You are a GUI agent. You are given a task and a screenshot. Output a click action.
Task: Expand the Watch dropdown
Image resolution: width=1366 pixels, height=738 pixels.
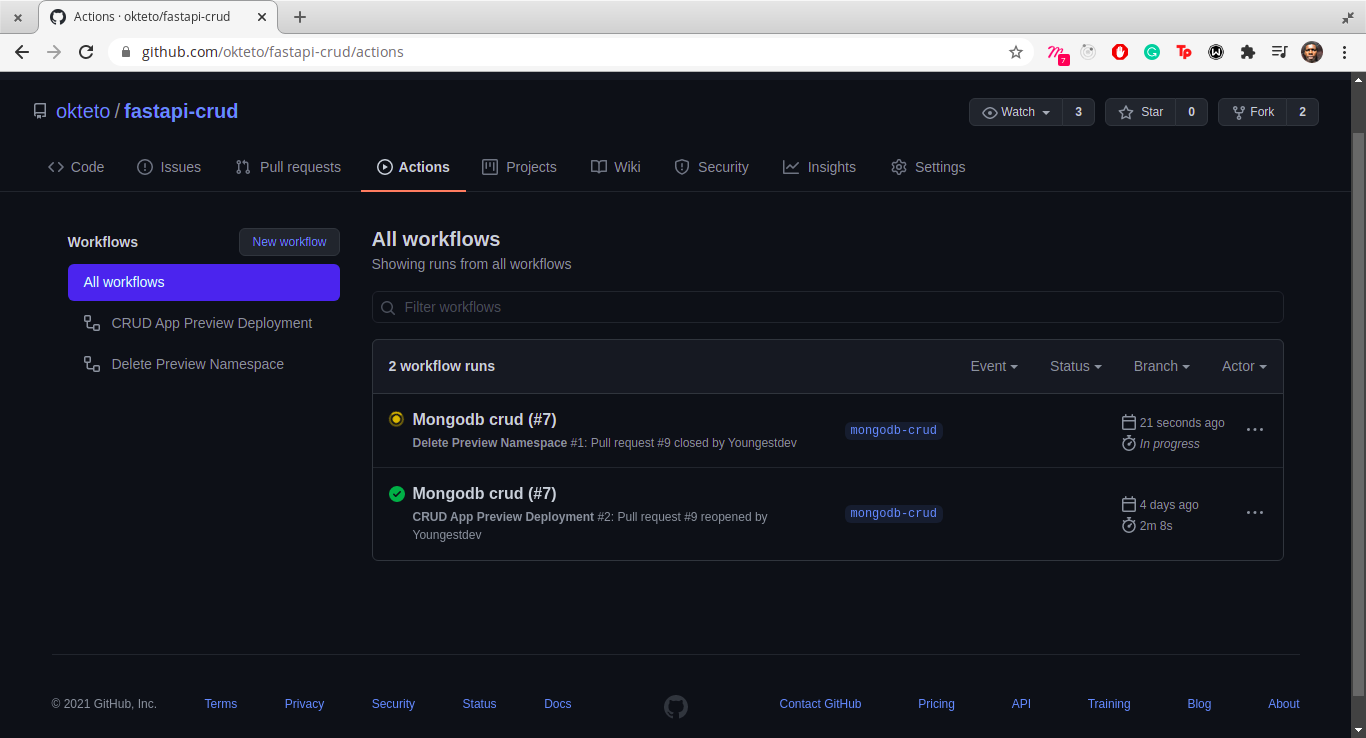[1016, 112]
